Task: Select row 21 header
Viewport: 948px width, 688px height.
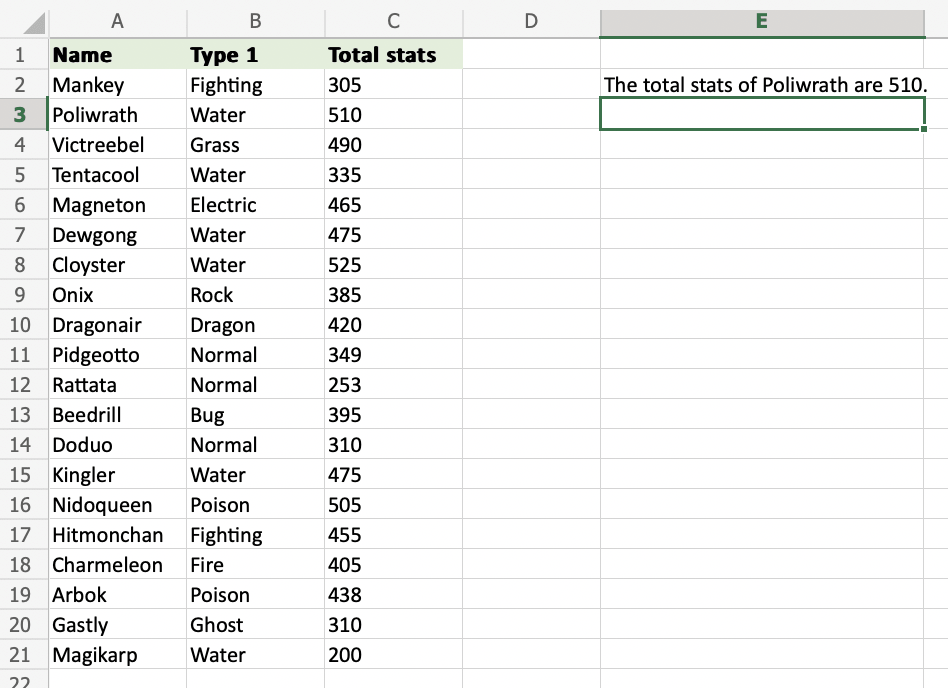Action: [x=21, y=655]
